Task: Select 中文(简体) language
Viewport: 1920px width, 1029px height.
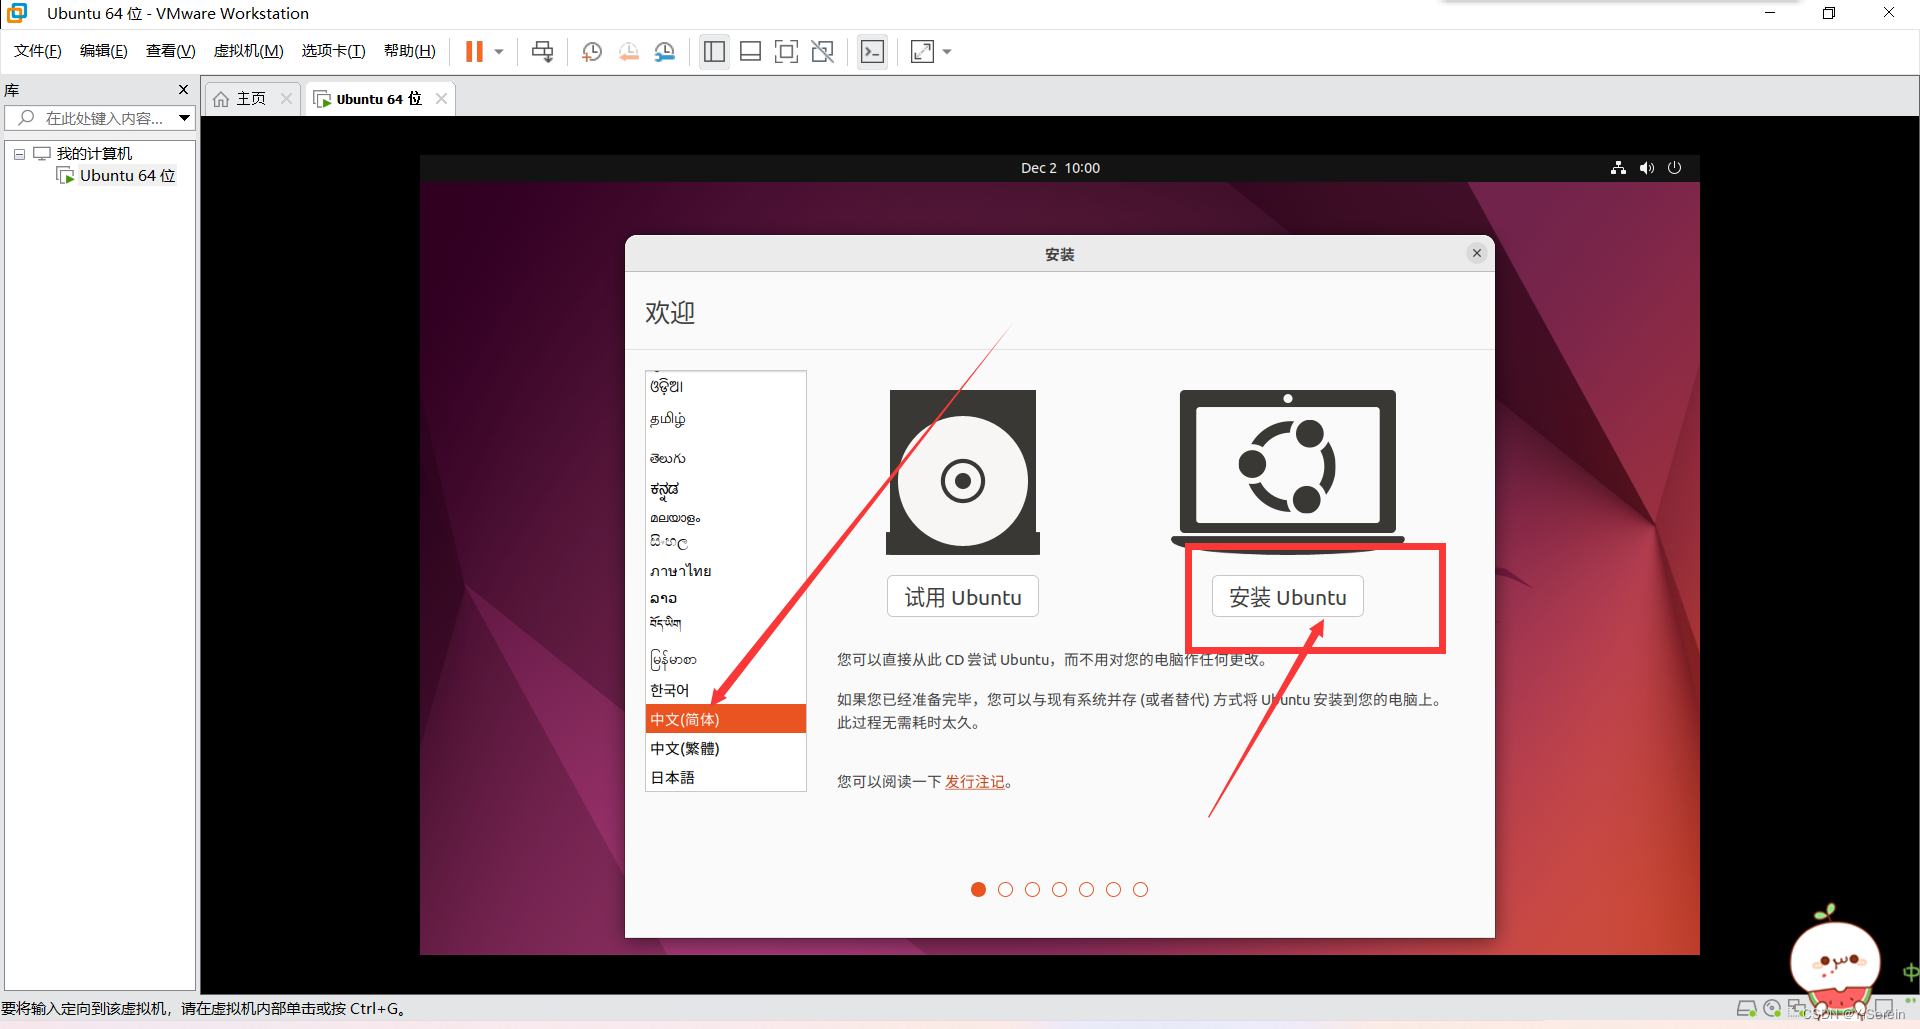Action: pyautogui.click(x=726, y=719)
